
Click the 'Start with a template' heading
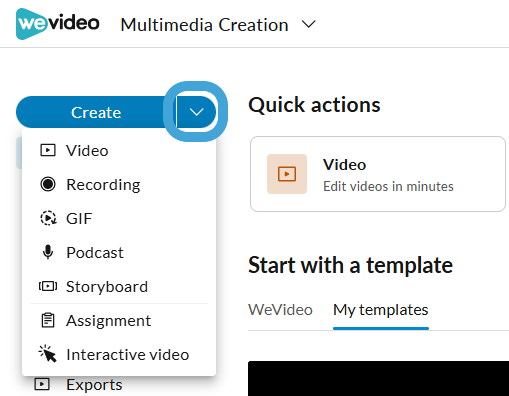click(350, 265)
